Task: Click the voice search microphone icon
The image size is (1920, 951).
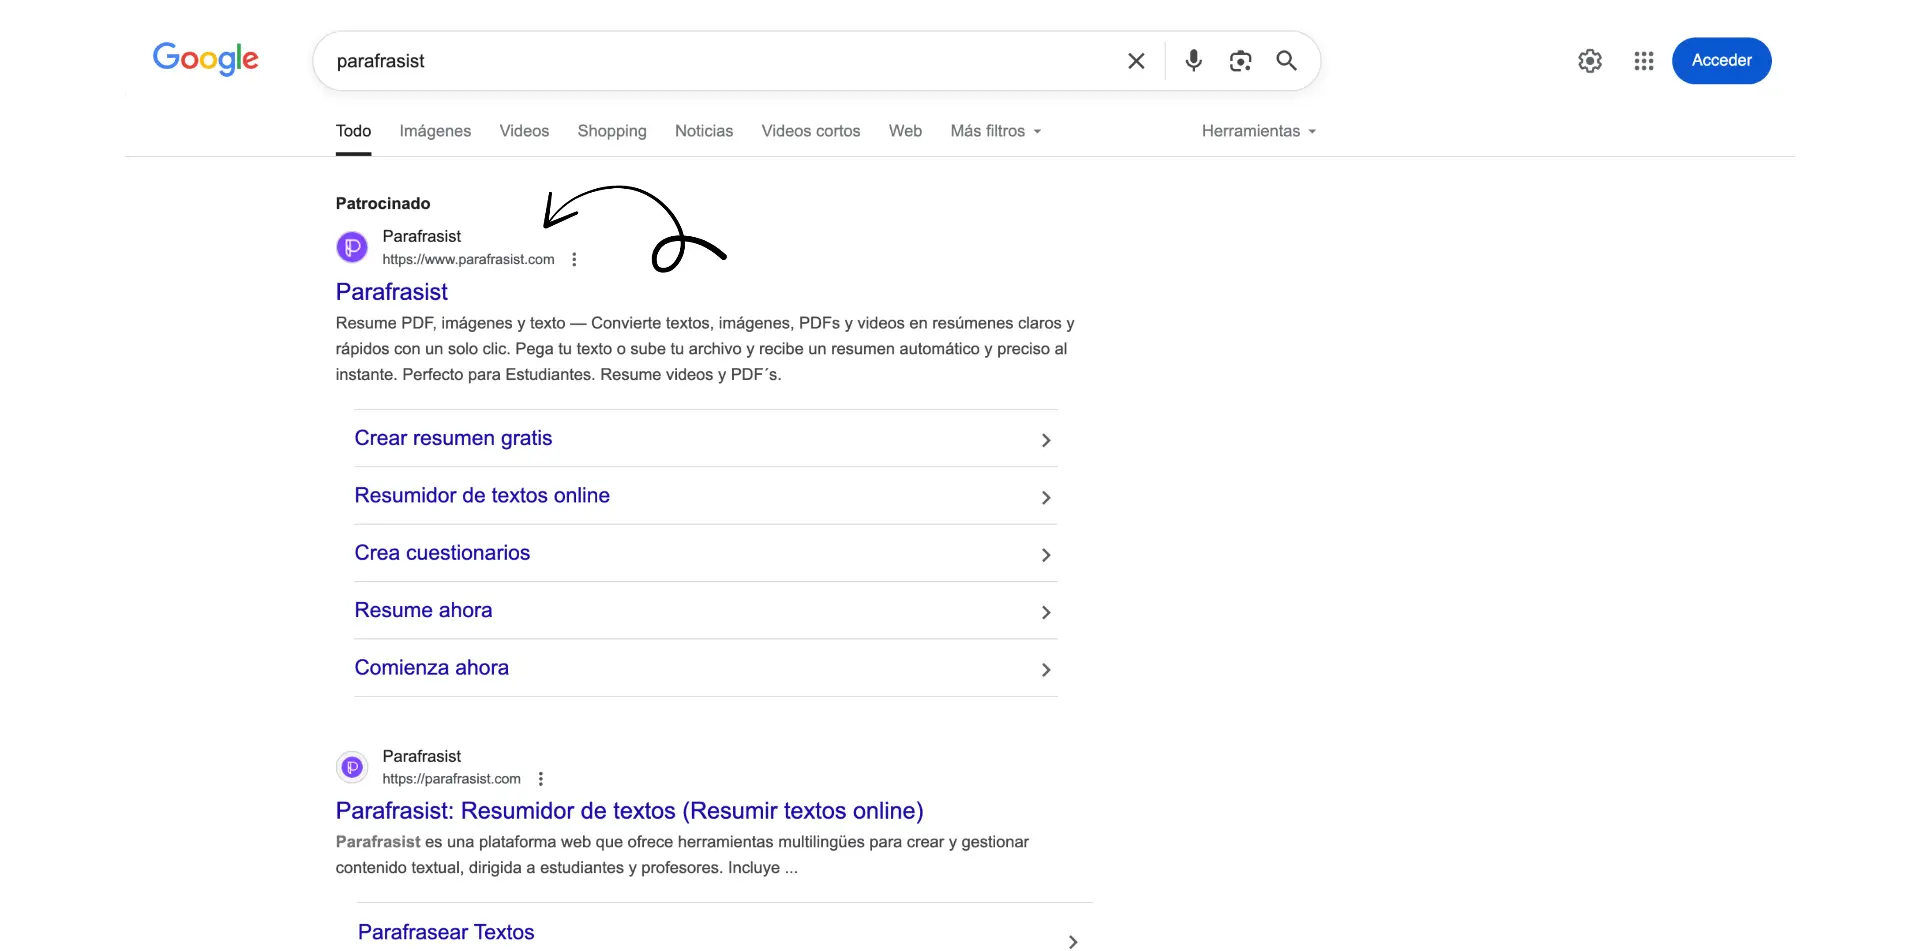Action: (1193, 61)
